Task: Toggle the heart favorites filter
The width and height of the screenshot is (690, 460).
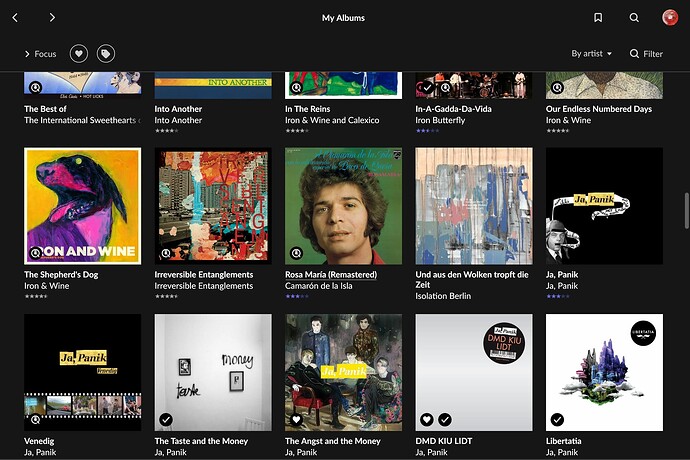Action: coord(79,54)
